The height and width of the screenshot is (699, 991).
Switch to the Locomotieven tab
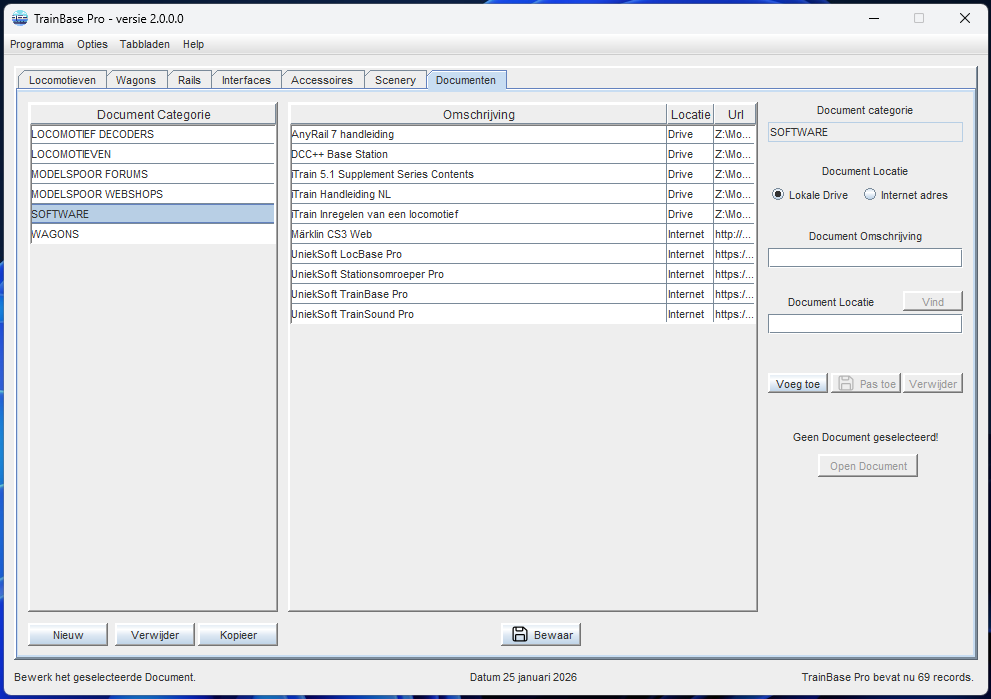[62, 80]
